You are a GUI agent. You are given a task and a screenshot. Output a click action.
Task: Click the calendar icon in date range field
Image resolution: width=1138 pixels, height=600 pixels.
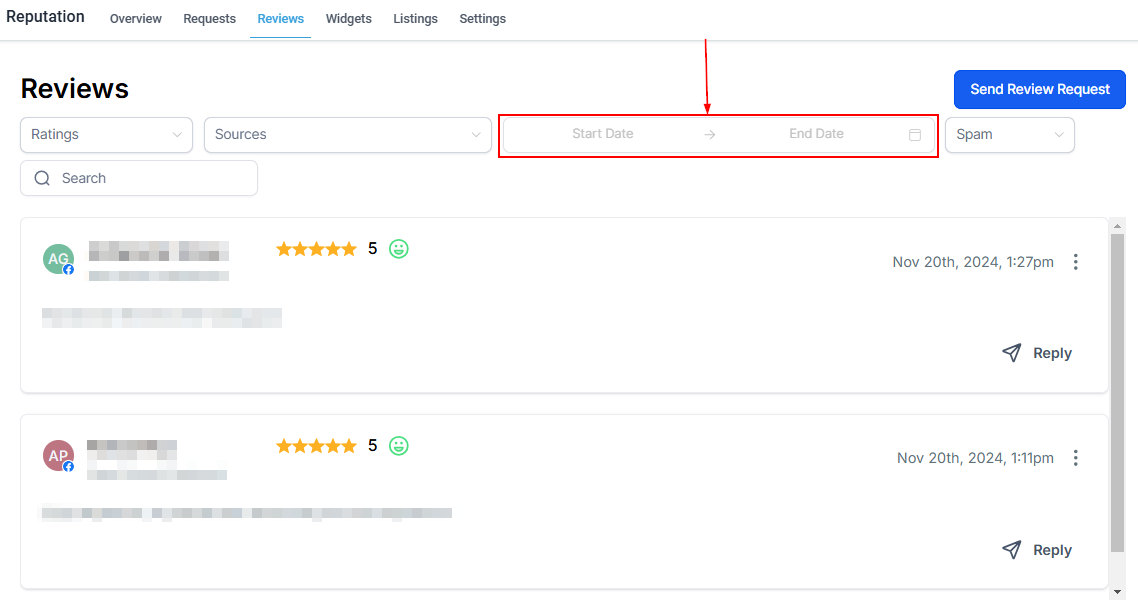[x=914, y=135]
